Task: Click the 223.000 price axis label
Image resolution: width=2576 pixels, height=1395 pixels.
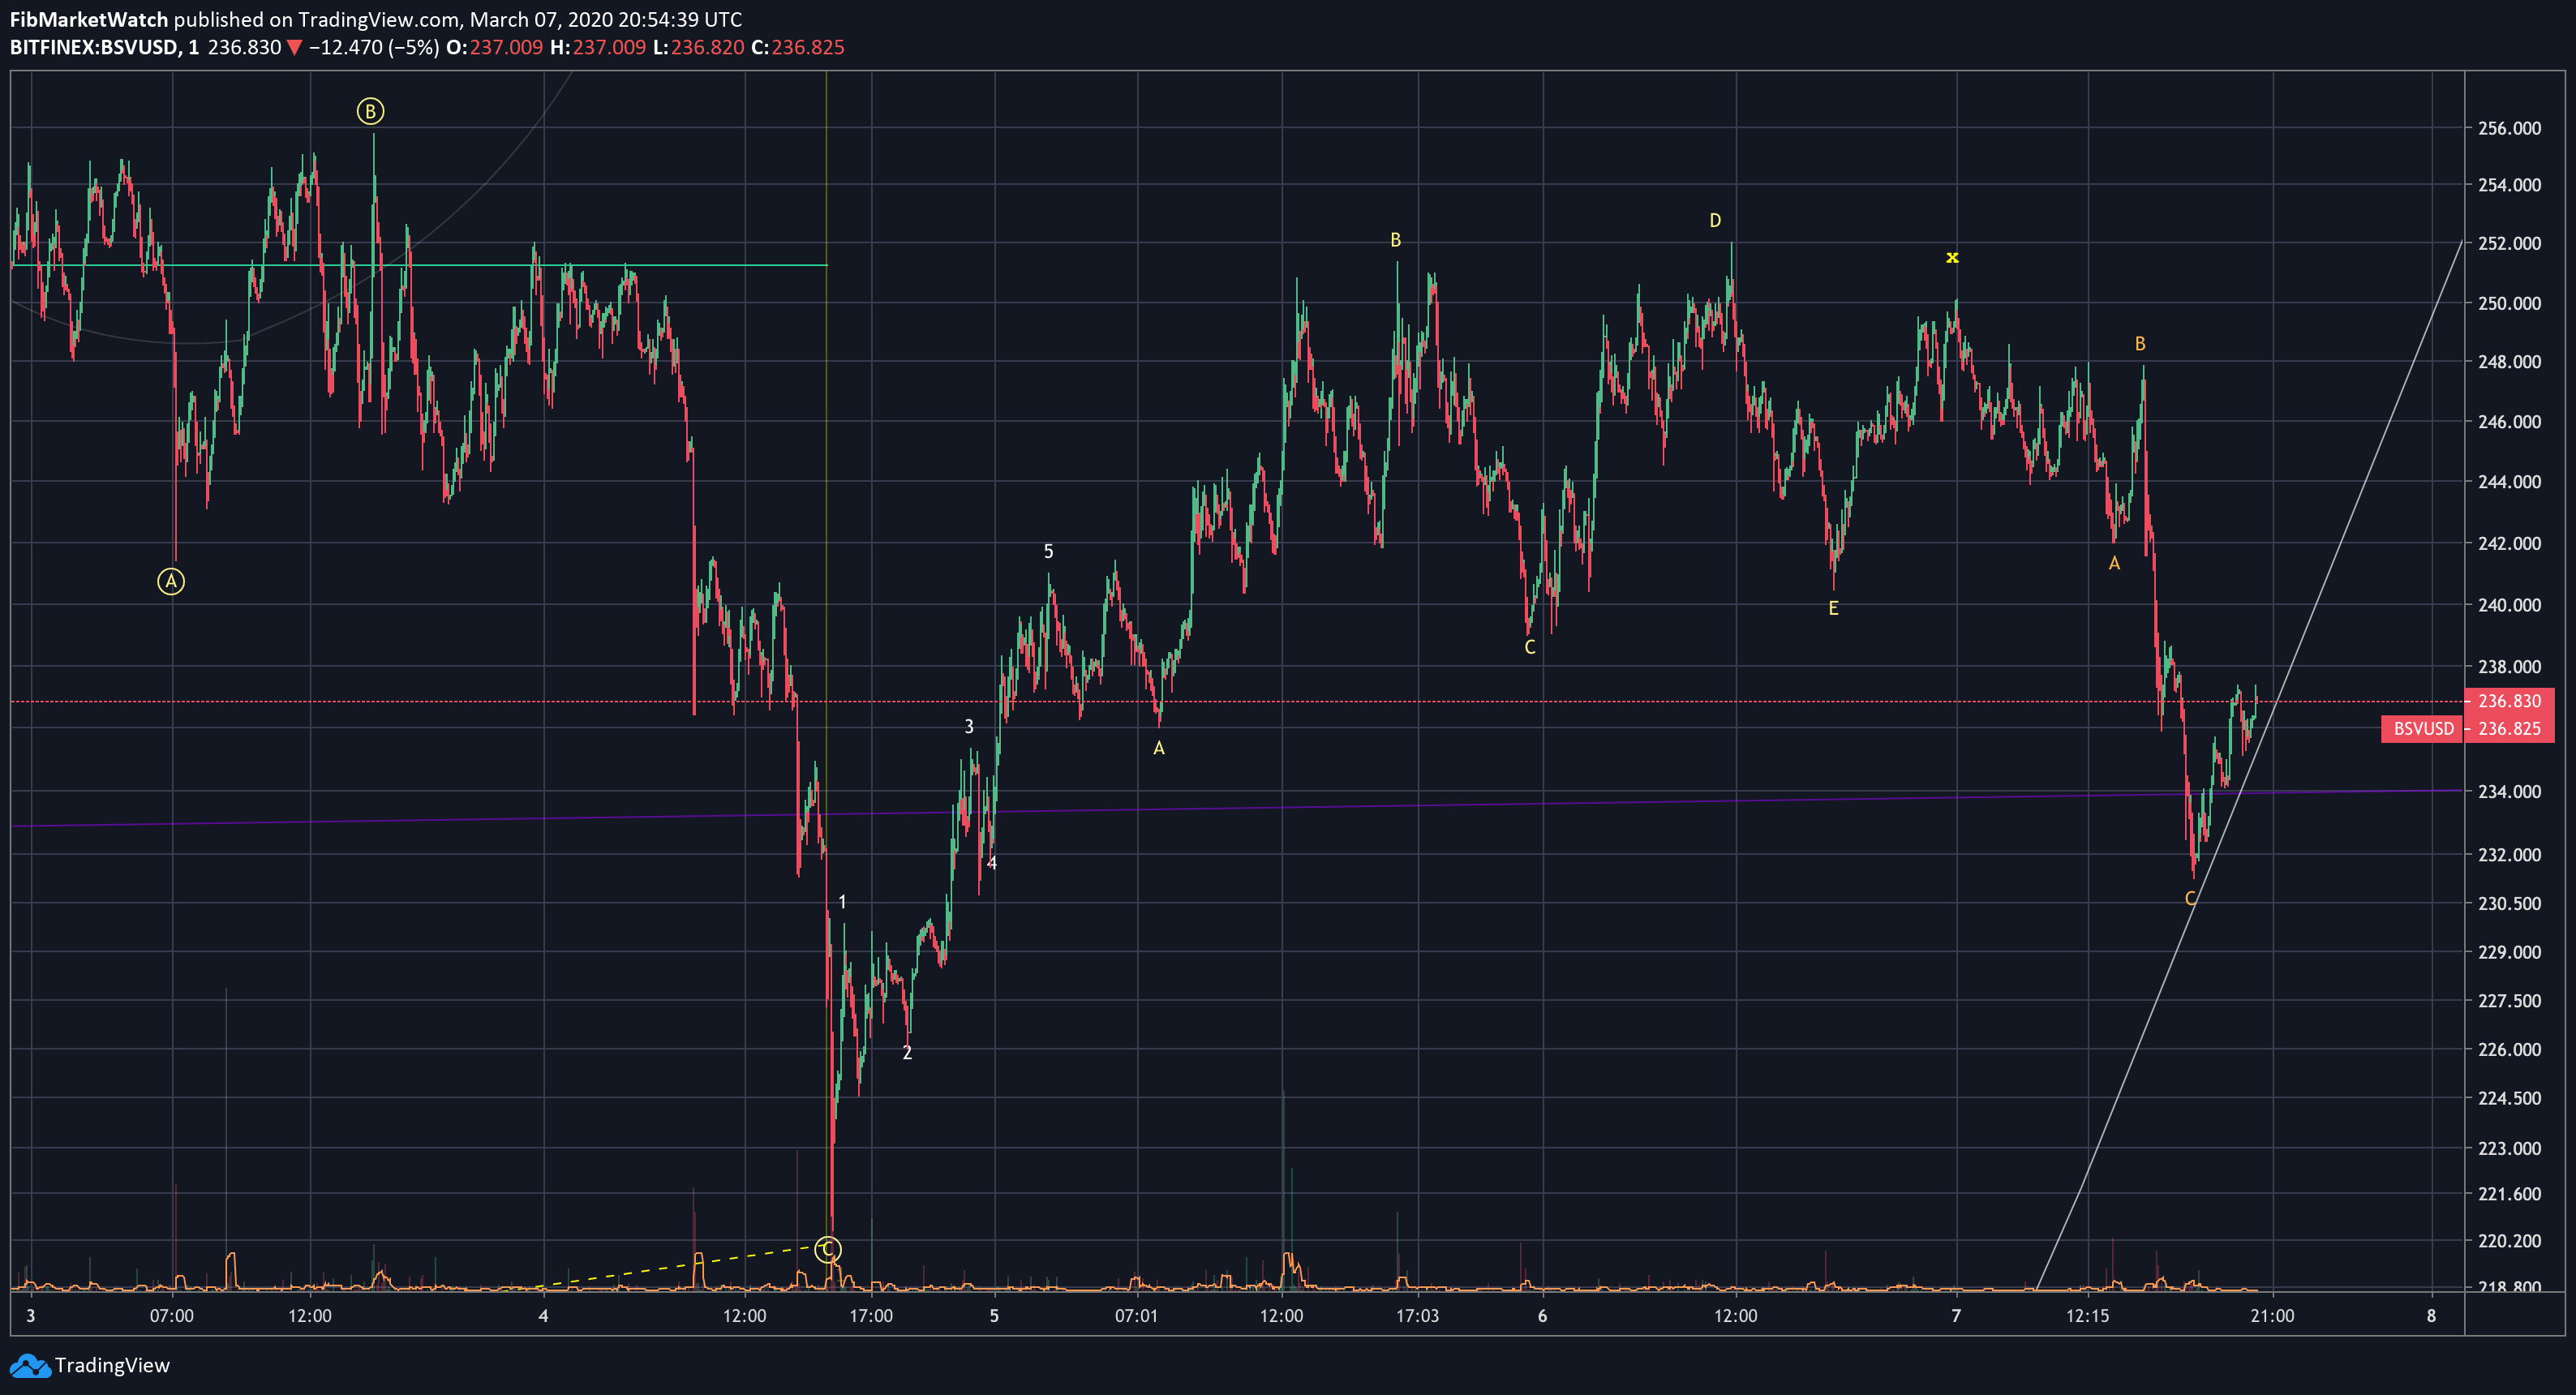Action: [2509, 1149]
